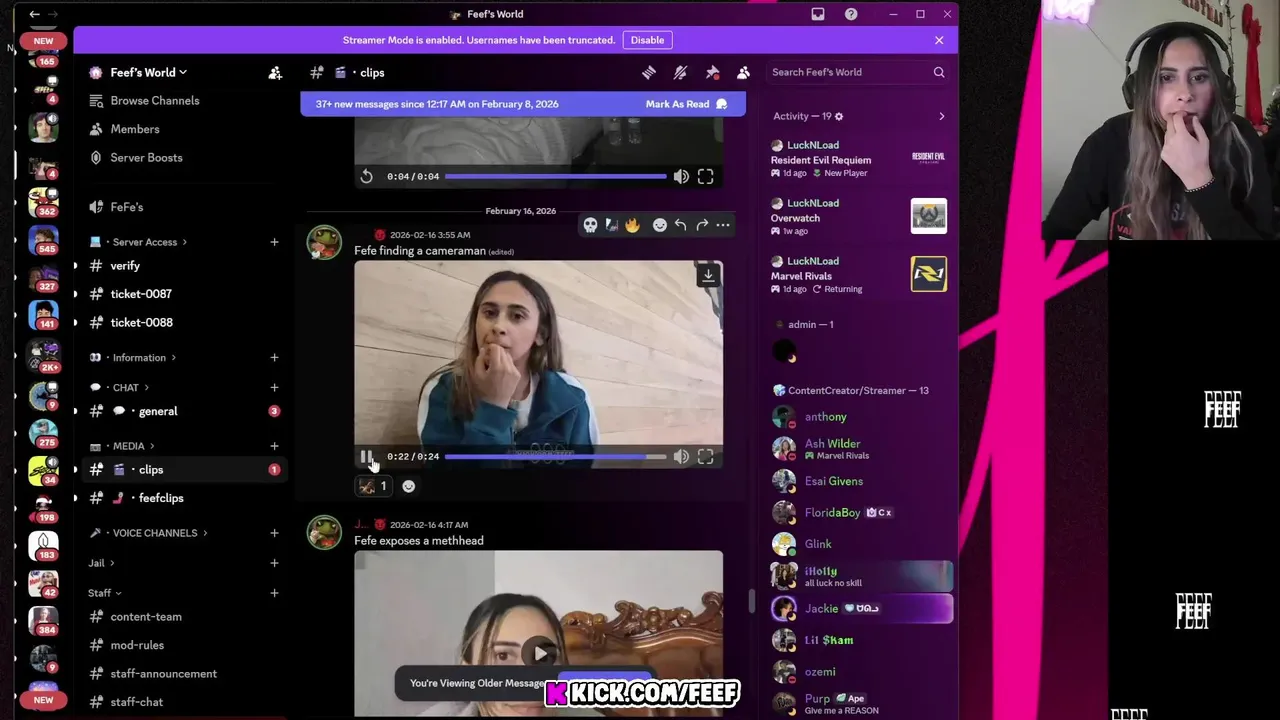Open the add reaction smiley in message toolbar
This screenshot has height=720, width=1280.
click(x=659, y=225)
